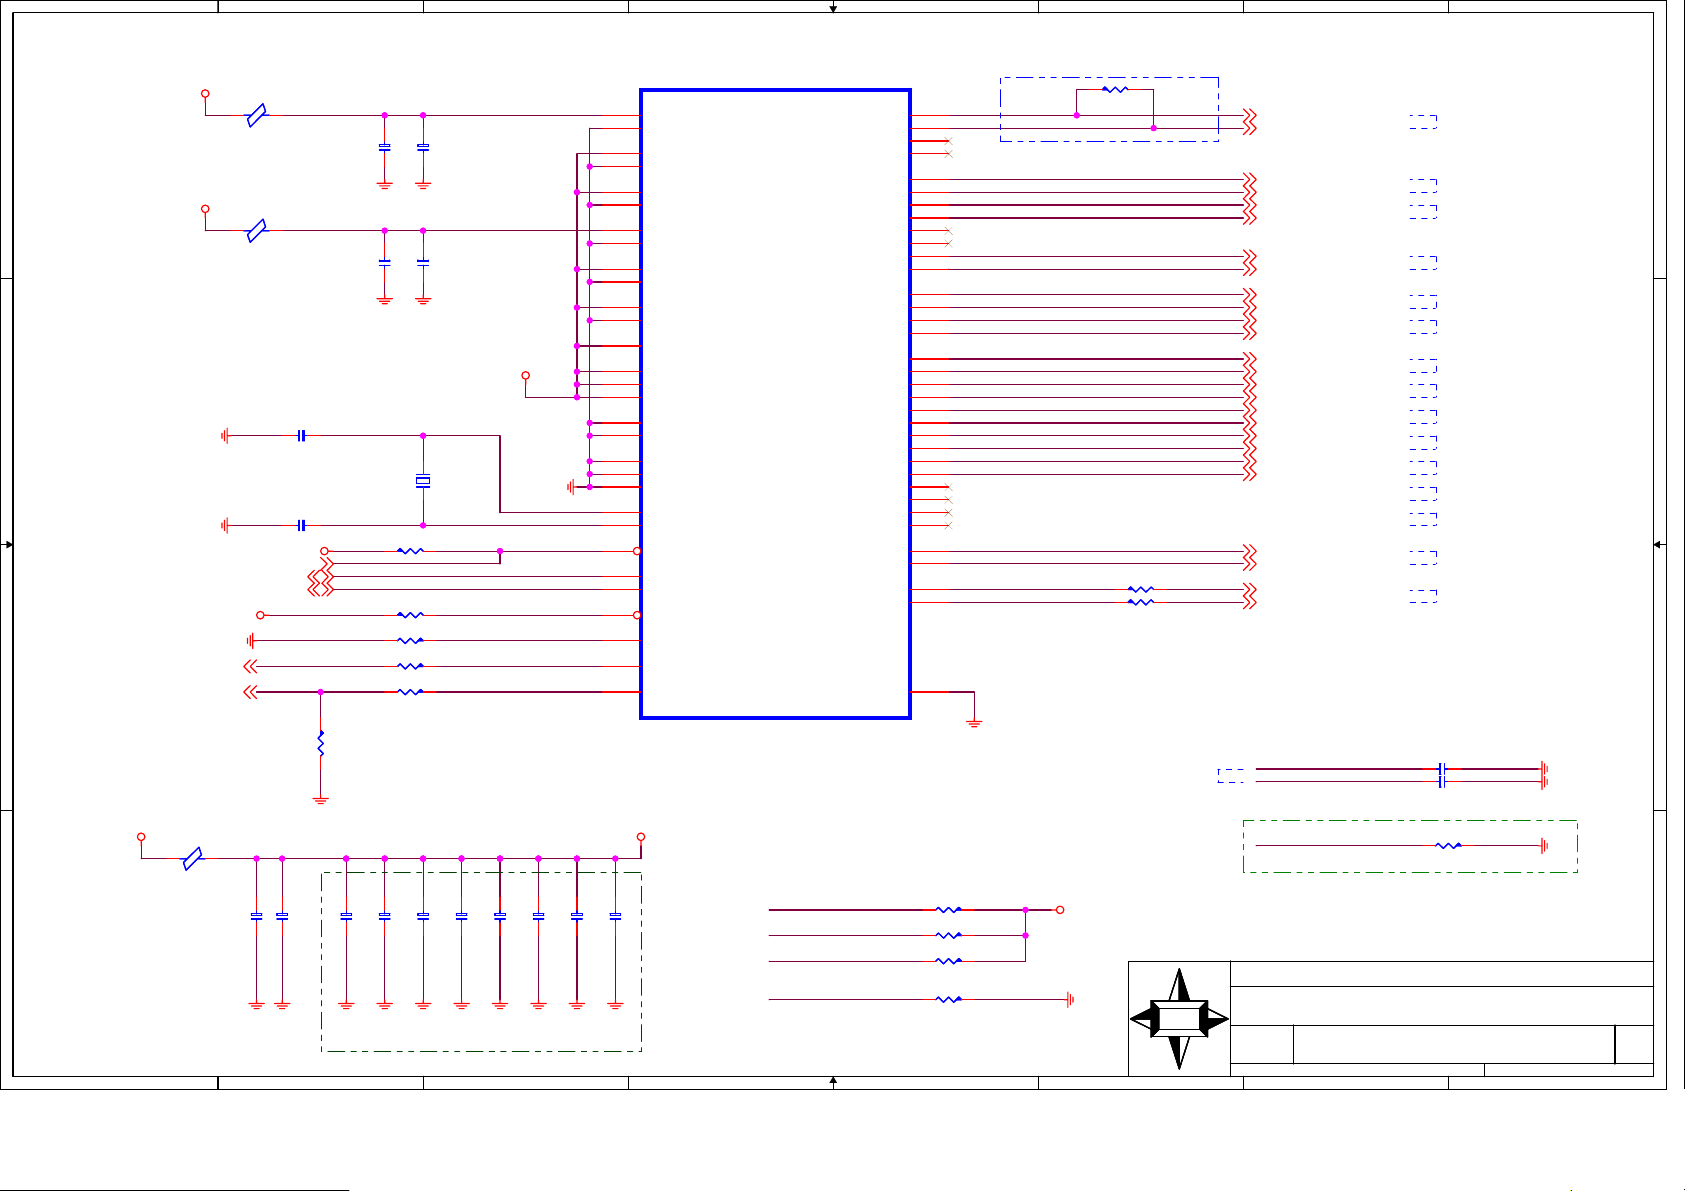
Task: Select the resistor inside the green dashed box
Action: pos(1448,846)
